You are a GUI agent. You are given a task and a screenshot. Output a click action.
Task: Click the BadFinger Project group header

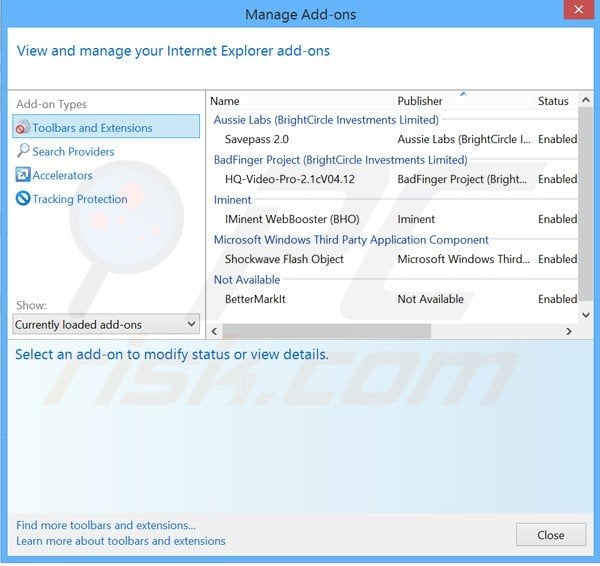pyautogui.click(x=341, y=160)
